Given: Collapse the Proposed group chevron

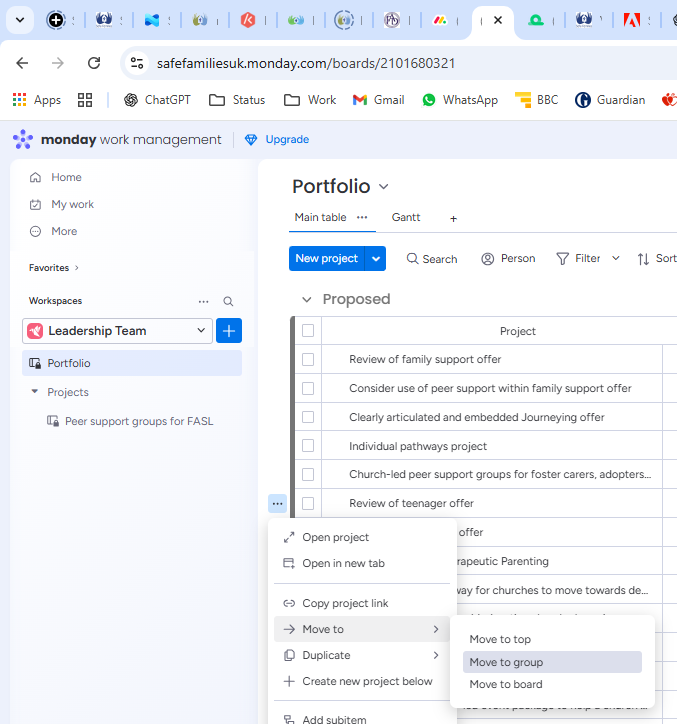Looking at the screenshot, I should coord(306,299).
